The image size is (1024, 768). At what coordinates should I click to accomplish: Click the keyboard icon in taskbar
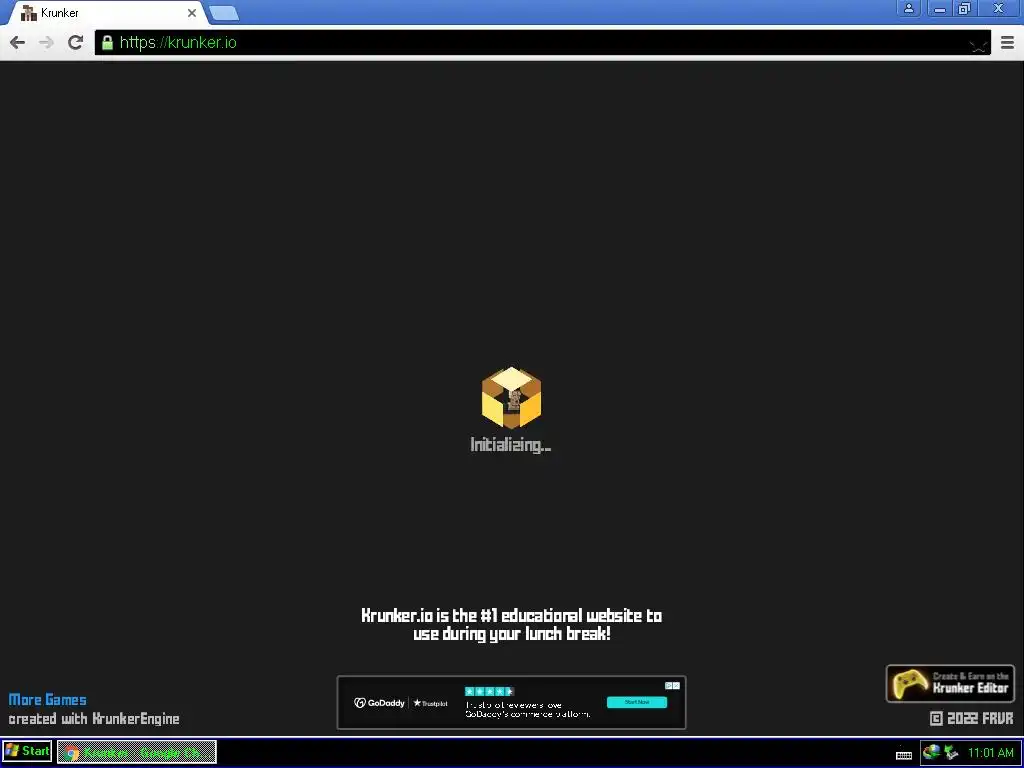904,755
